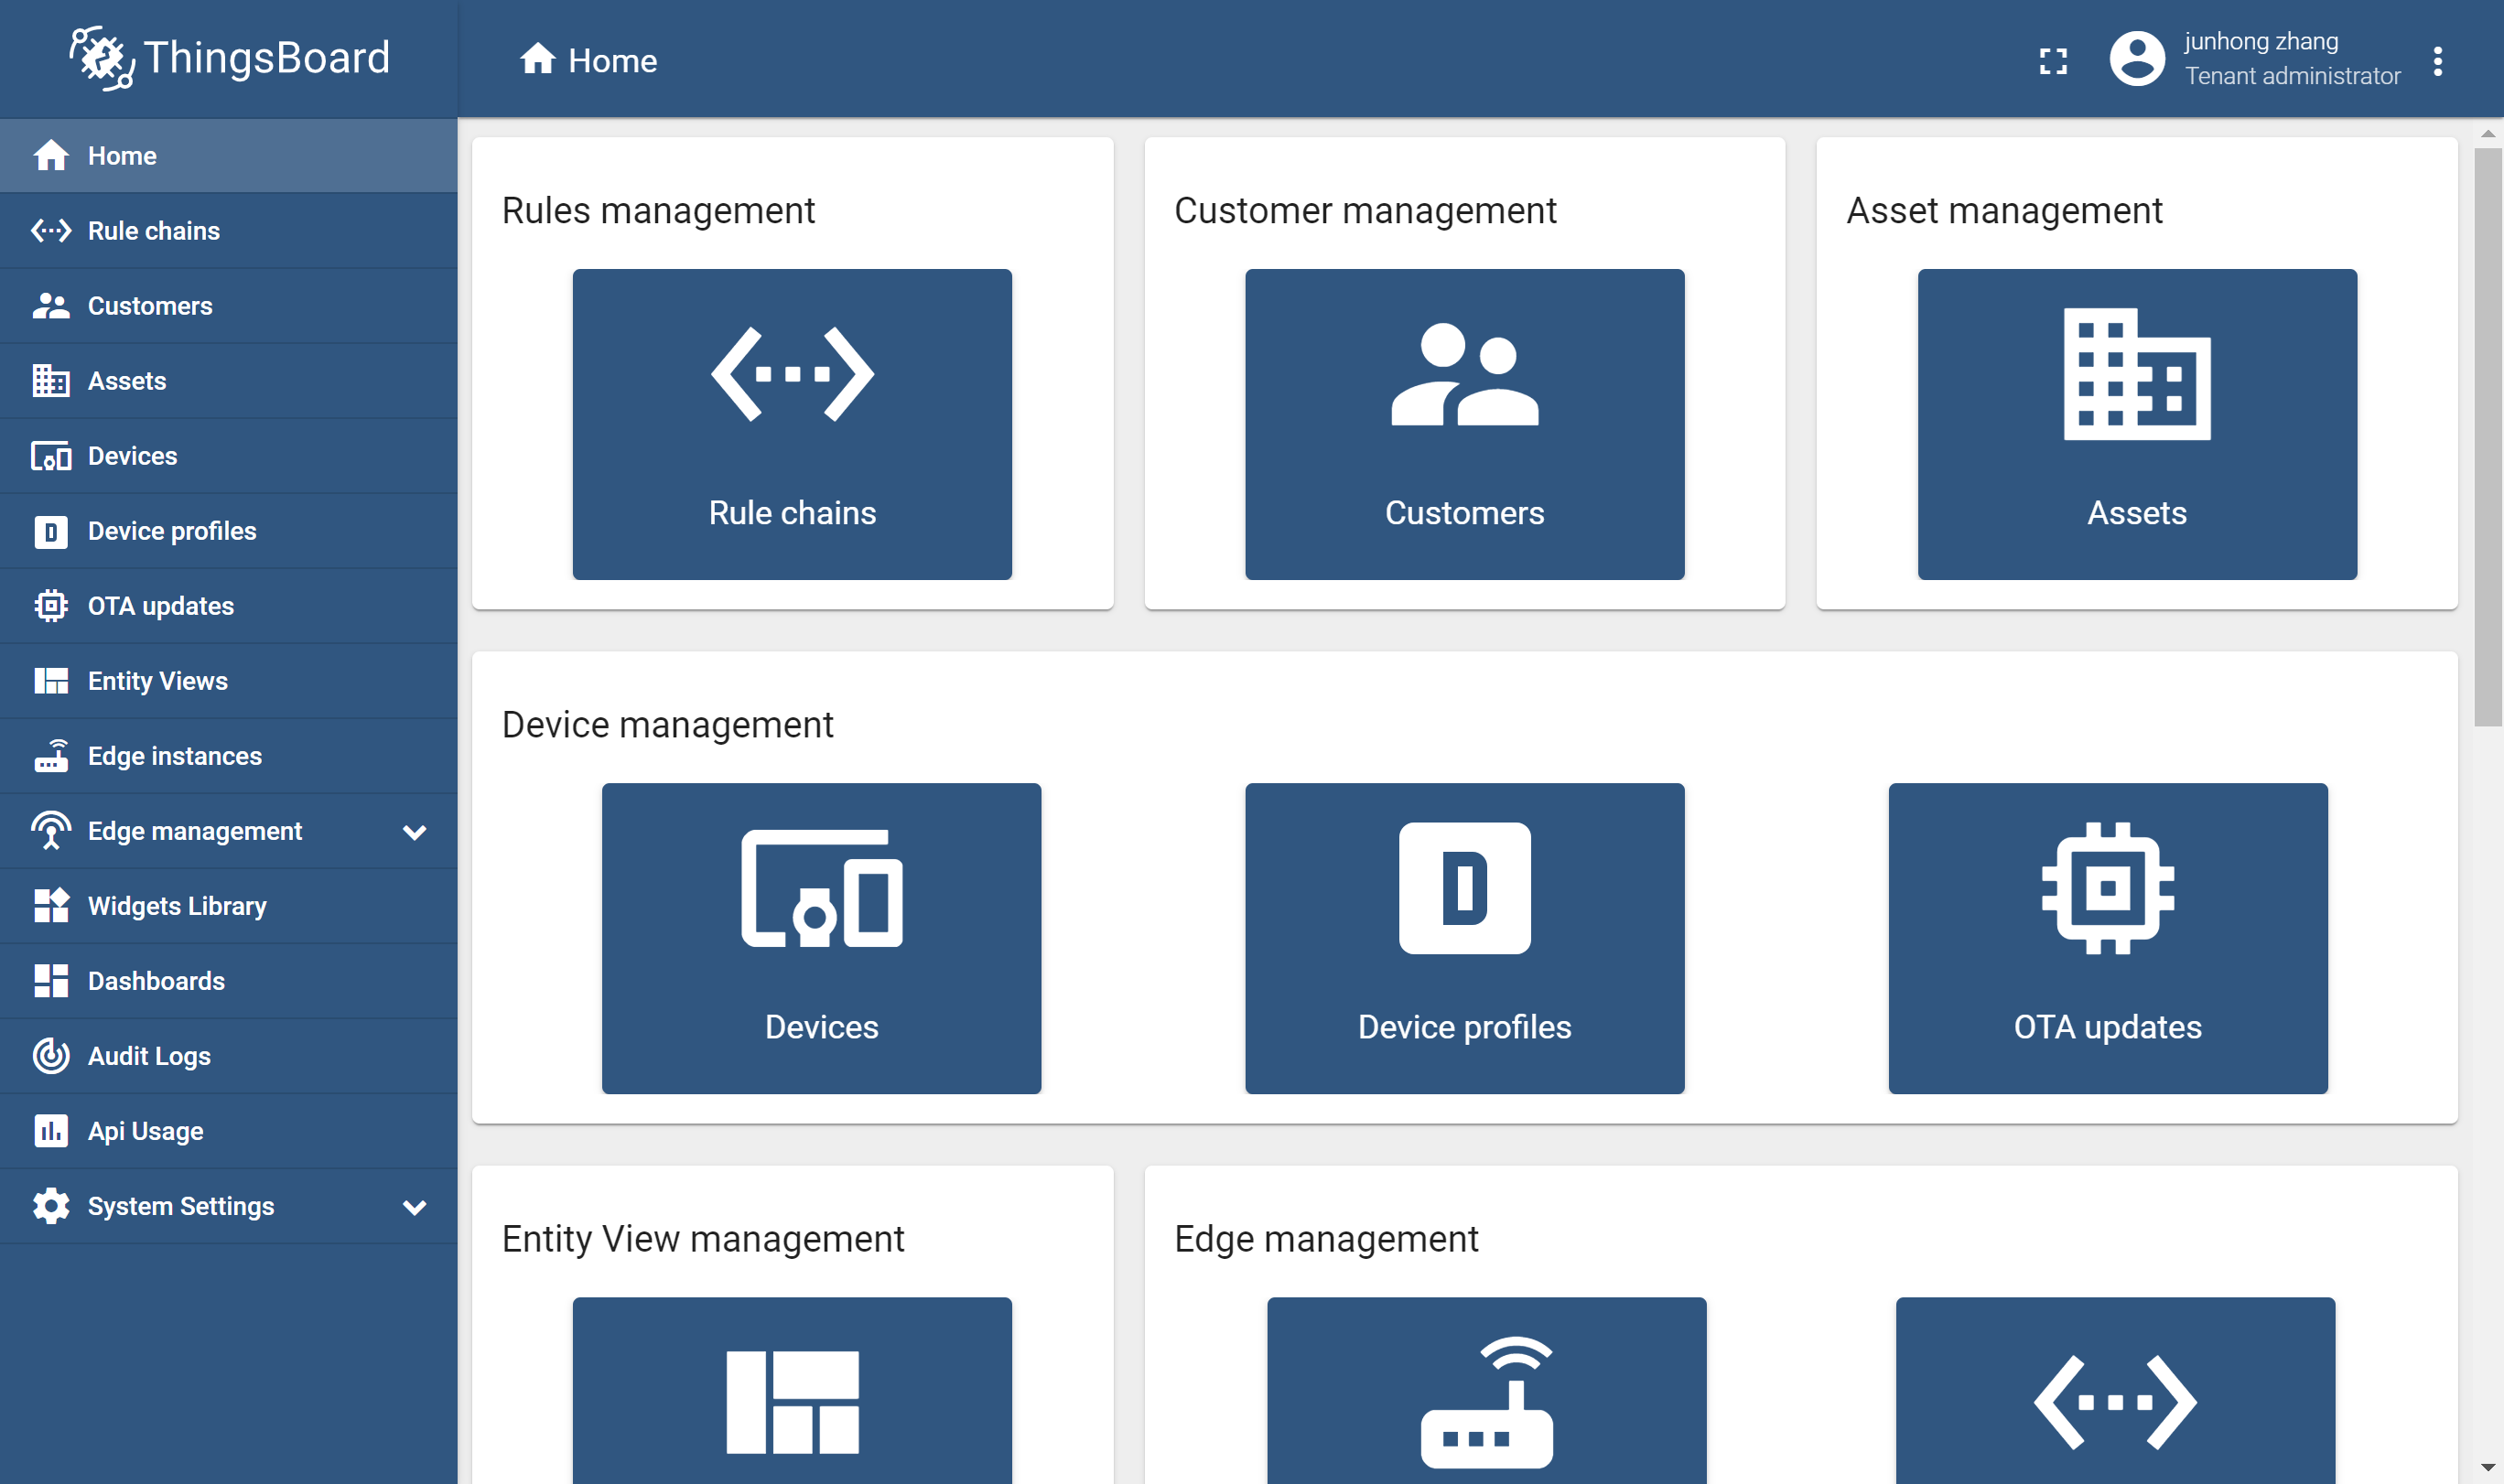Click the Devices sidebar icon
The image size is (2504, 1484).
48,456
